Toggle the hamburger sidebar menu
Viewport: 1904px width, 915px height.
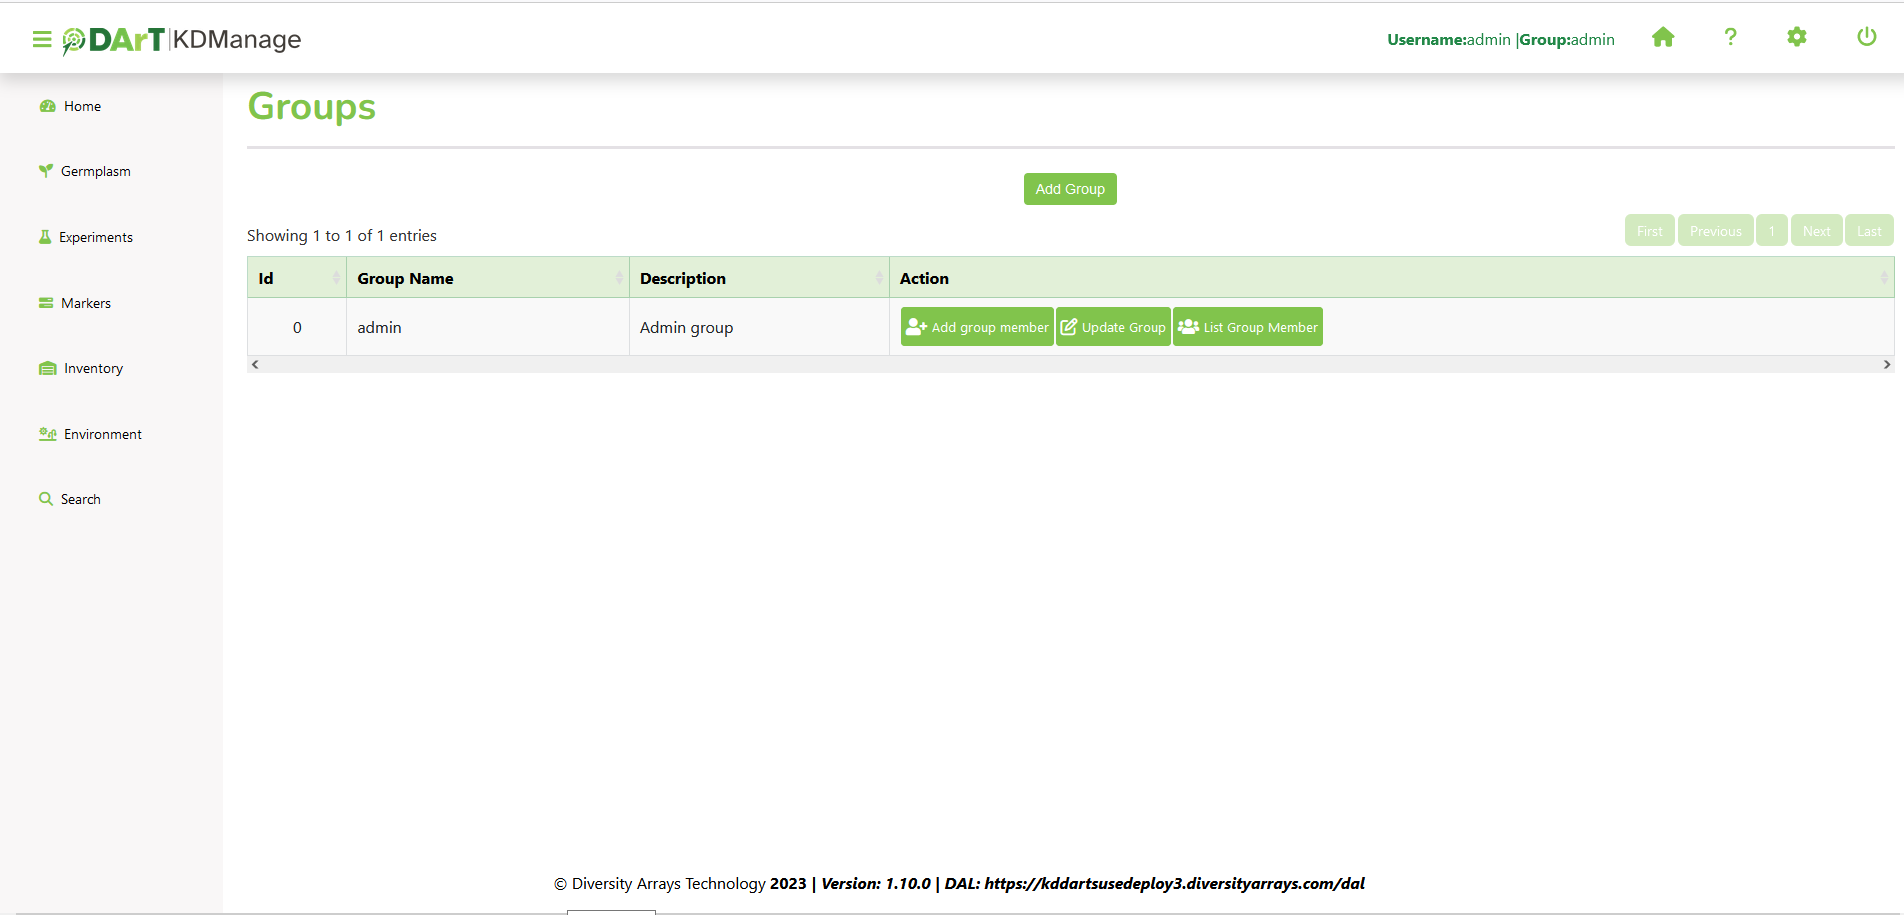(x=41, y=39)
